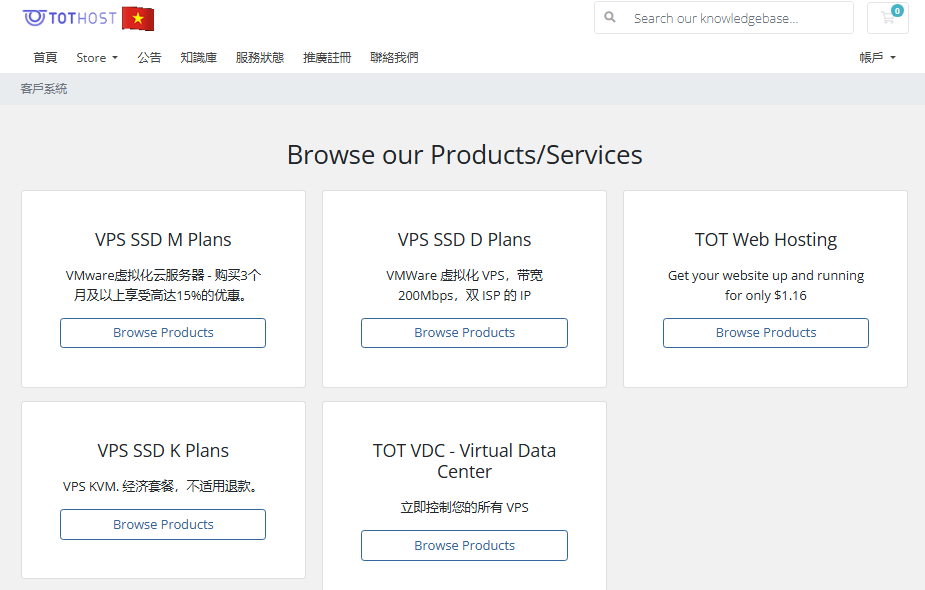This screenshot has height=590, width=925.
Task: Open the shopping cart
Action: point(887,18)
